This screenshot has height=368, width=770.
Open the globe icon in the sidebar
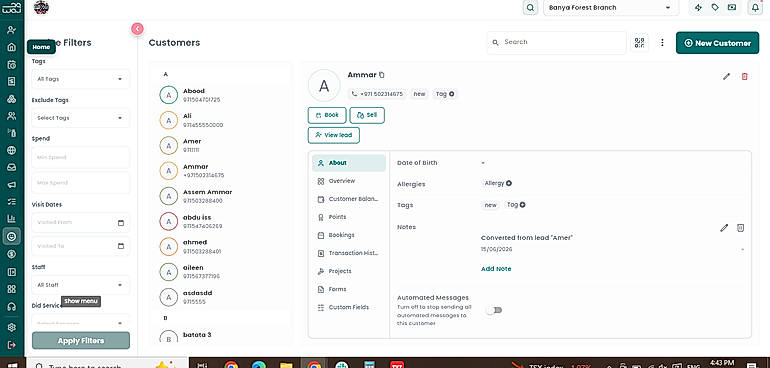pyautogui.click(x=11, y=150)
